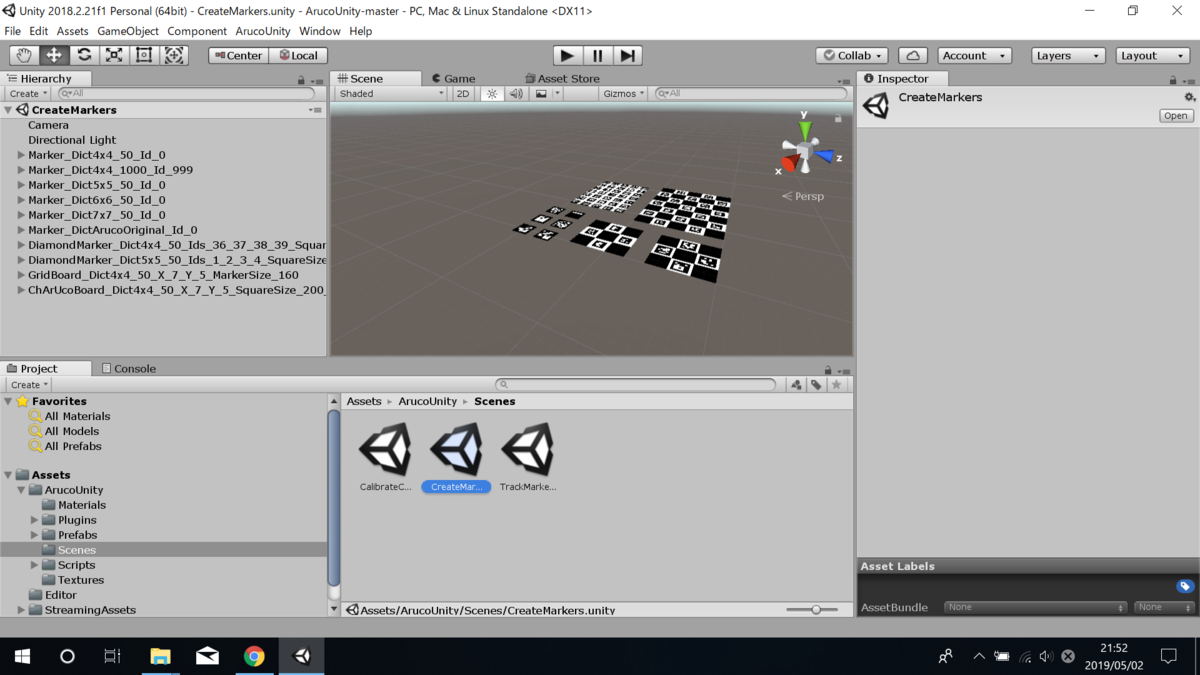This screenshot has height=675, width=1200.
Task: Select the Hand tool in the toolbar
Action: [23, 55]
